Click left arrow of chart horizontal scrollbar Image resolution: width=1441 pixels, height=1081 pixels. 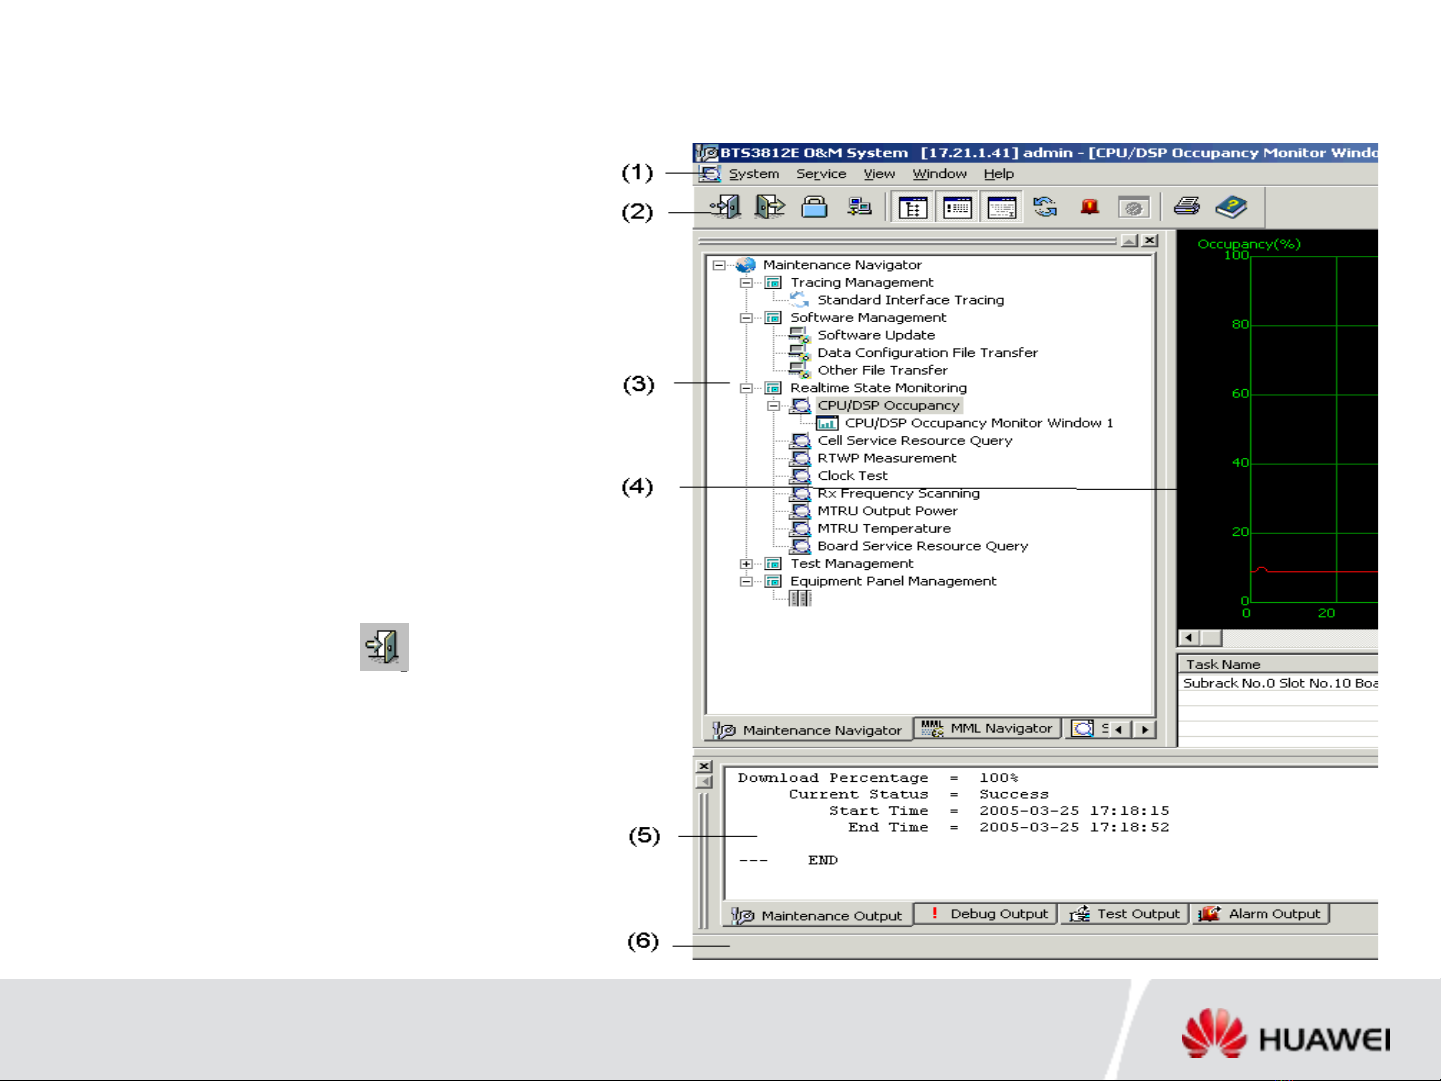[1189, 638]
